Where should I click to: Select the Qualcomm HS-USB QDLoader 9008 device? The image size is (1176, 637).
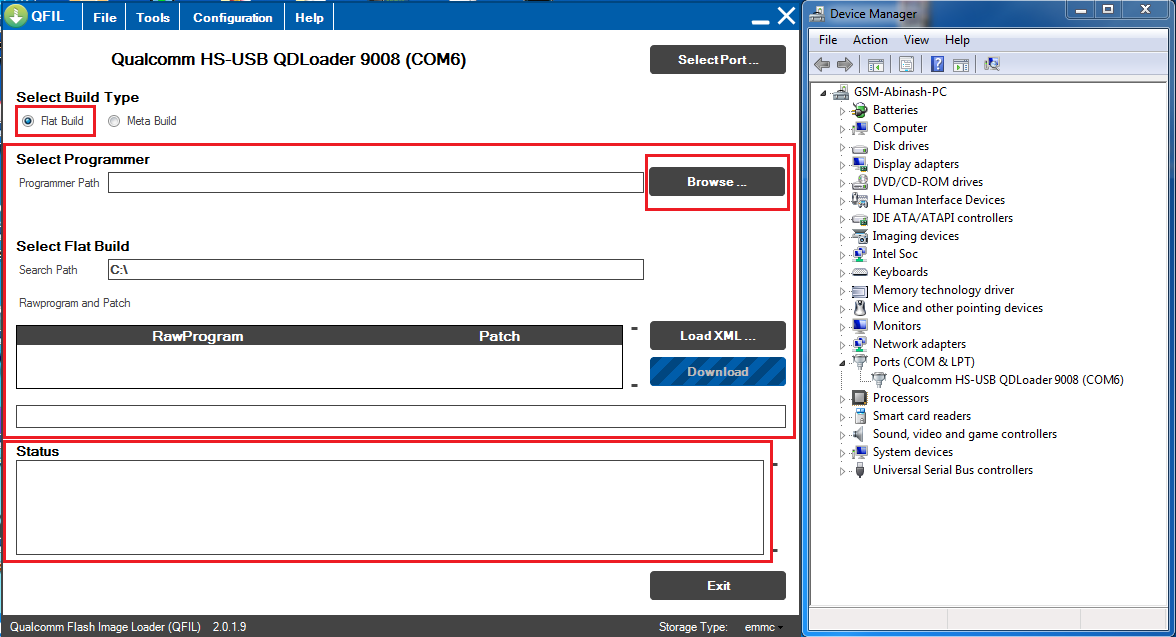1006,379
